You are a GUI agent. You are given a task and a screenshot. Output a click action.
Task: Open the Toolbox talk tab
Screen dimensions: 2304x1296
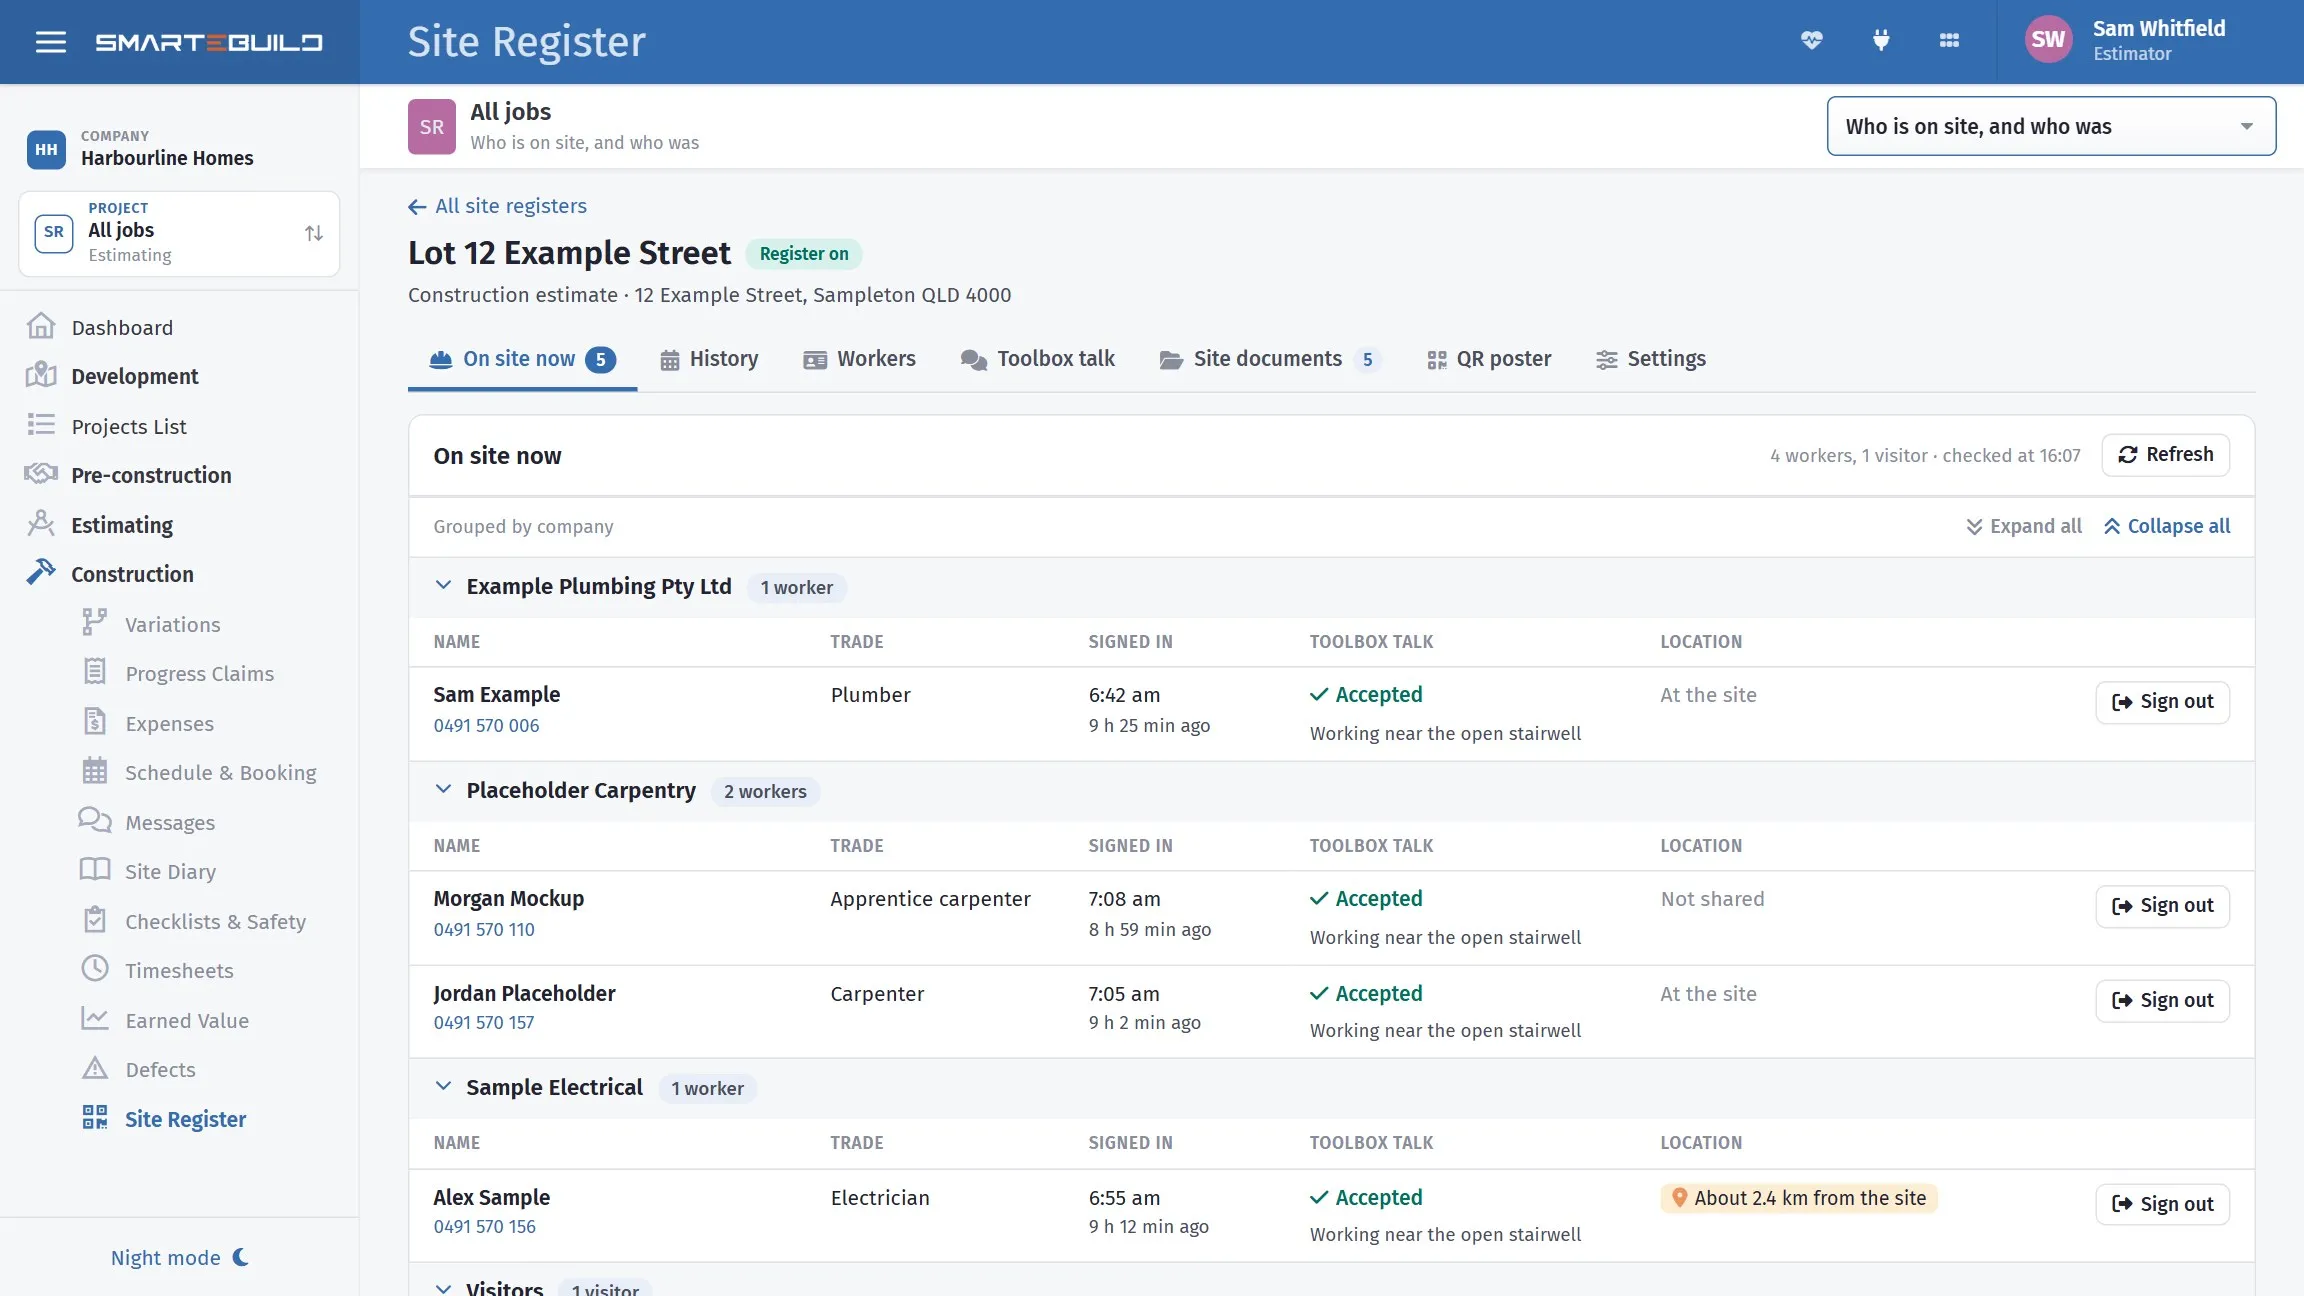[1037, 359]
